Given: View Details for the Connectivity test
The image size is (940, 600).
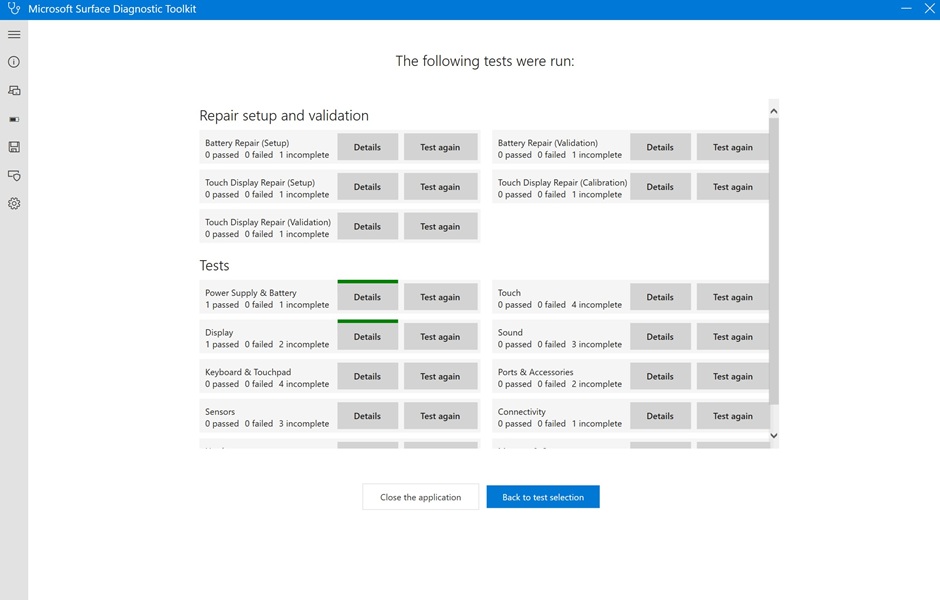Looking at the screenshot, I should point(660,415).
